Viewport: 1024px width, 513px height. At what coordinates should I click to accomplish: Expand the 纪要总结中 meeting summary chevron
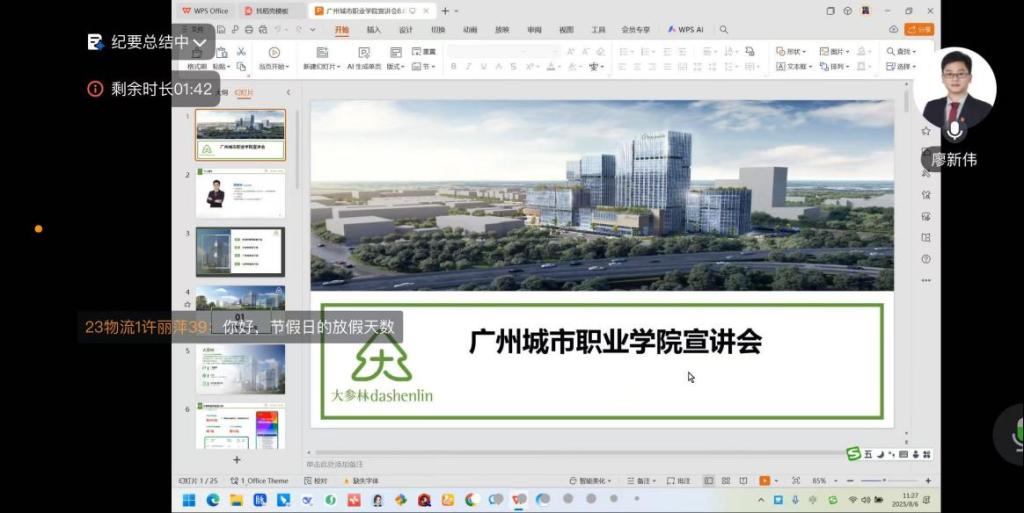tap(200, 42)
